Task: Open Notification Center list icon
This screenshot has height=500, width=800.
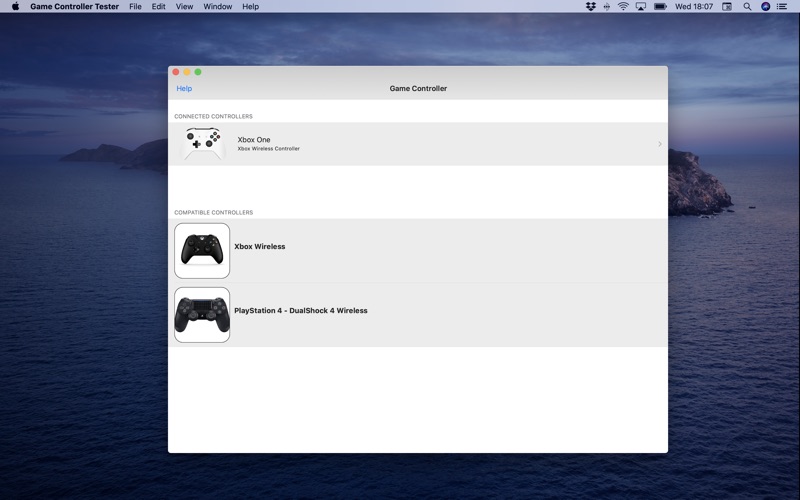Action: point(782,6)
